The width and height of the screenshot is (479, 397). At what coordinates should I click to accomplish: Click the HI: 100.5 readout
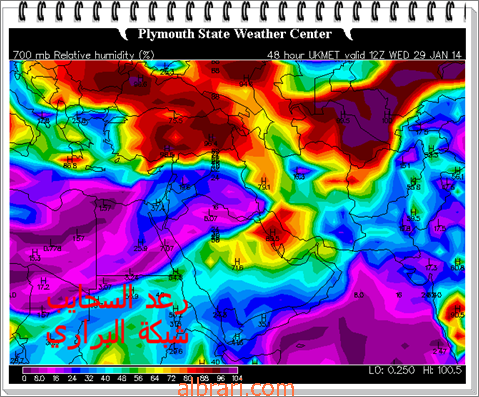[442, 370]
